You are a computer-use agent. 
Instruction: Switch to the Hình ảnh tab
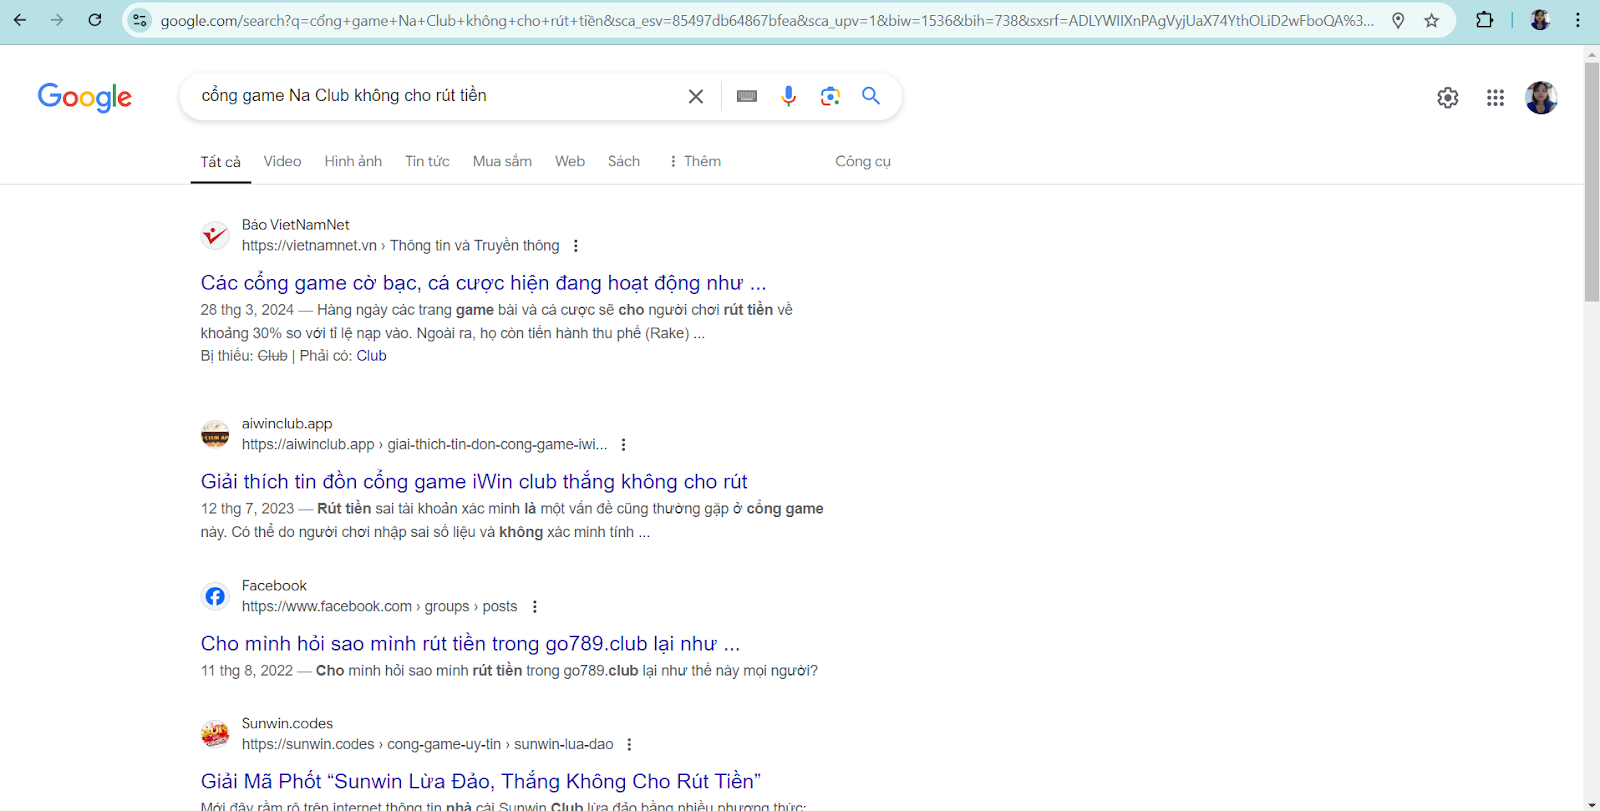pyautogui.click(x=353, y=161)
